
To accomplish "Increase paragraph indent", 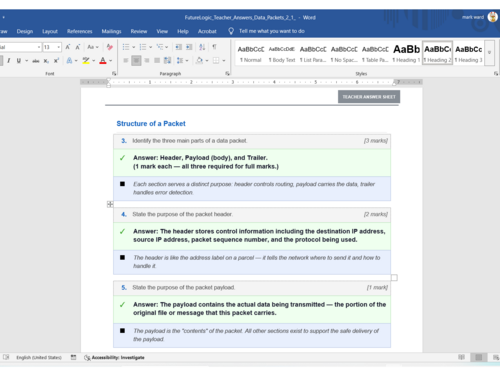I will coord(189,47).
